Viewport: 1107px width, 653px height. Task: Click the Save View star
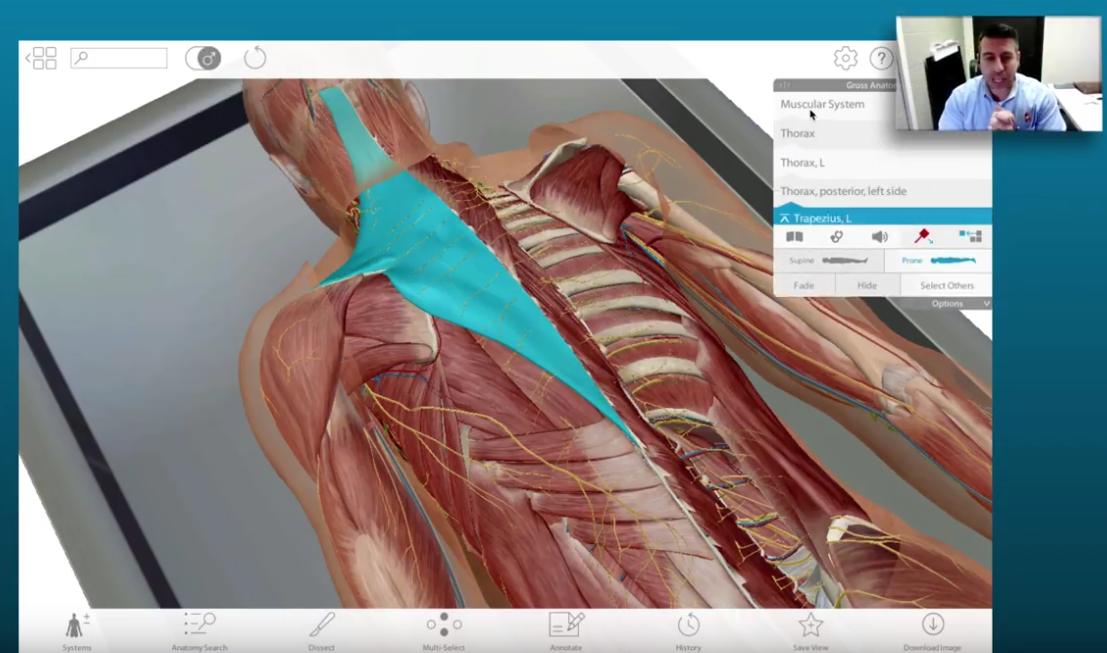[x=810, y=630]
